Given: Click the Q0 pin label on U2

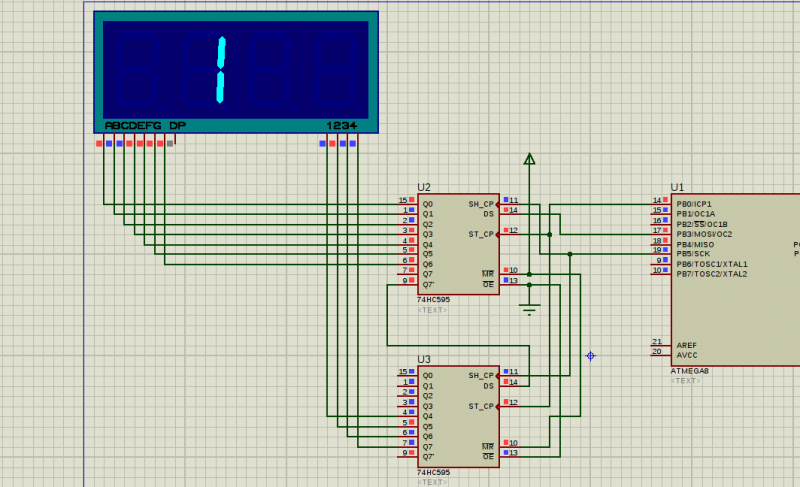Looking at the screenshot, I should 428,204.
